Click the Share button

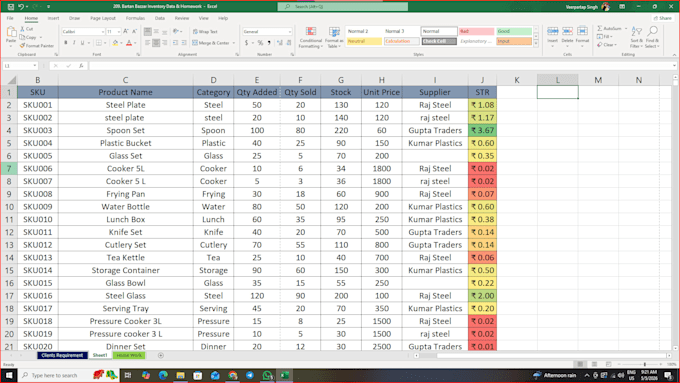(663, 18)
